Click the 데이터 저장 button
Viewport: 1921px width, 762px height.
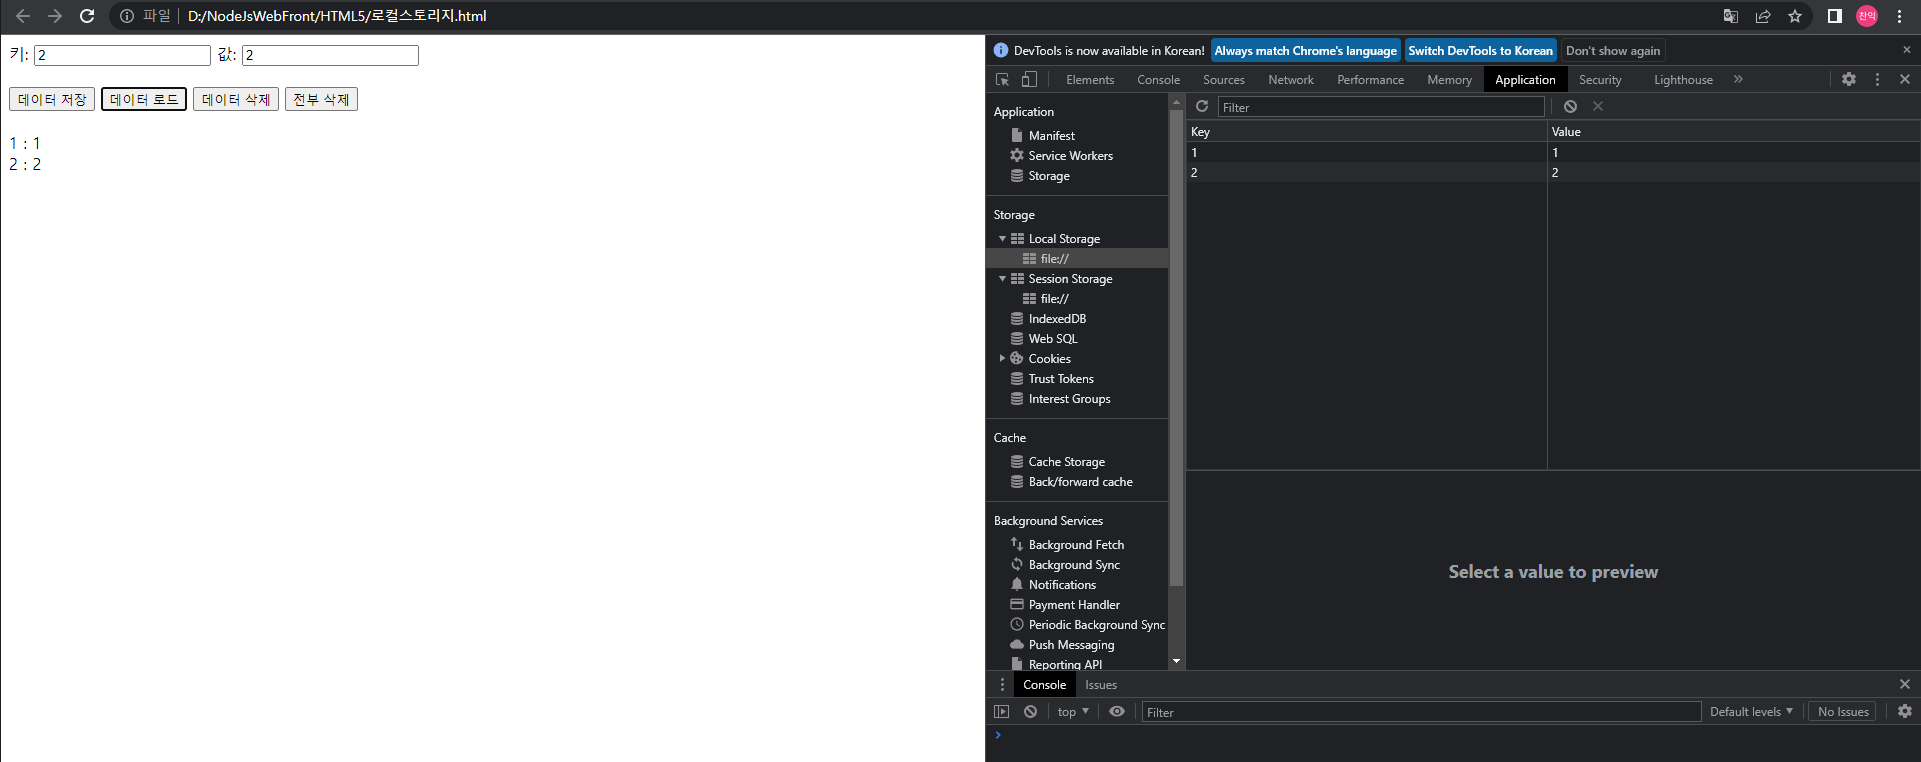[x=52, y=99]
